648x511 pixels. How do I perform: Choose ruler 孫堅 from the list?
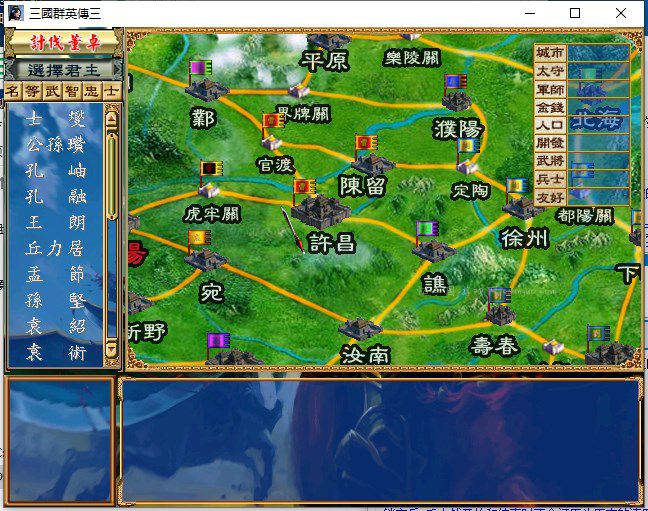(55, 301)
